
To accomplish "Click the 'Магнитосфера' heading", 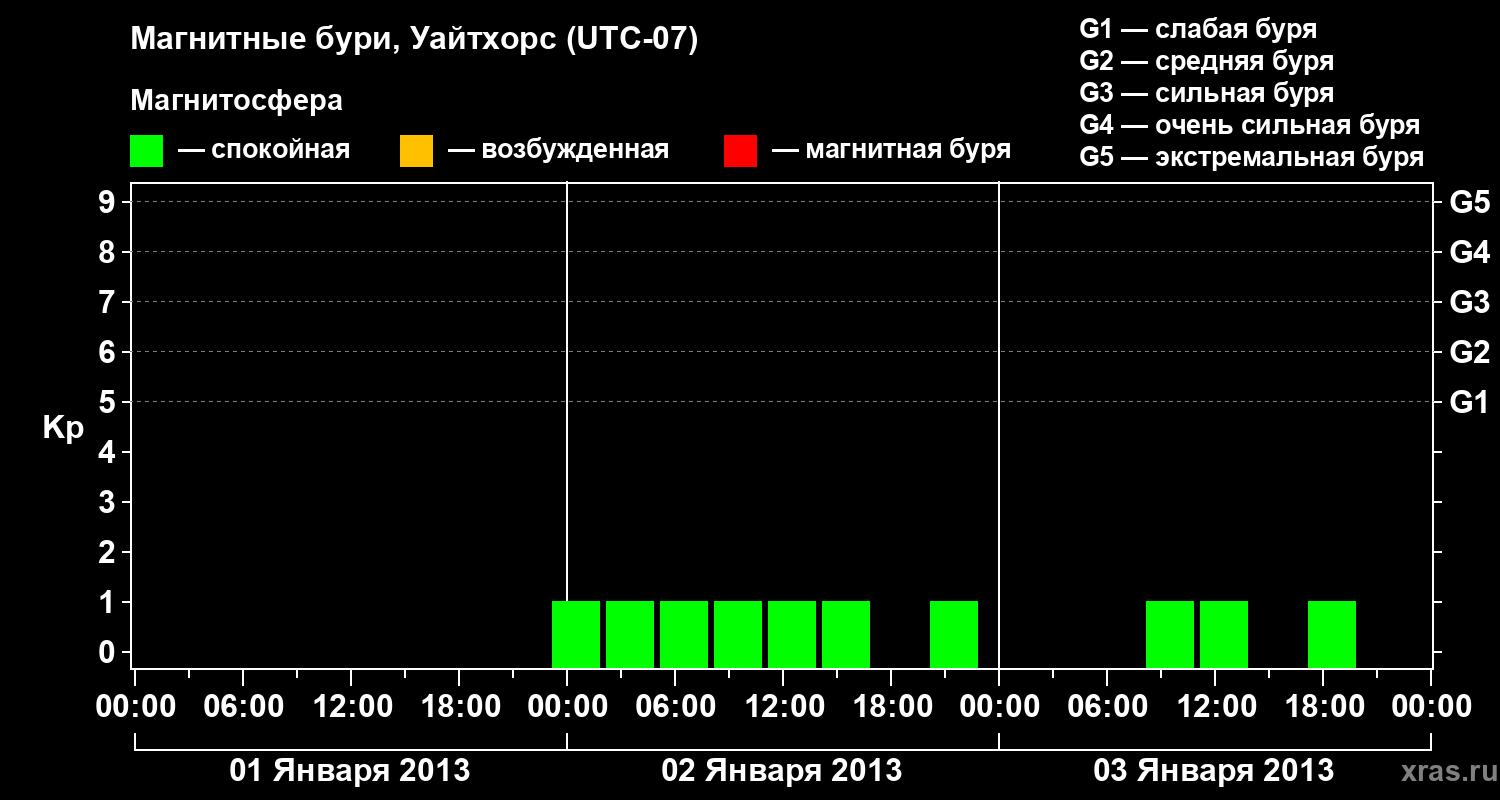I will click(236, 102).
